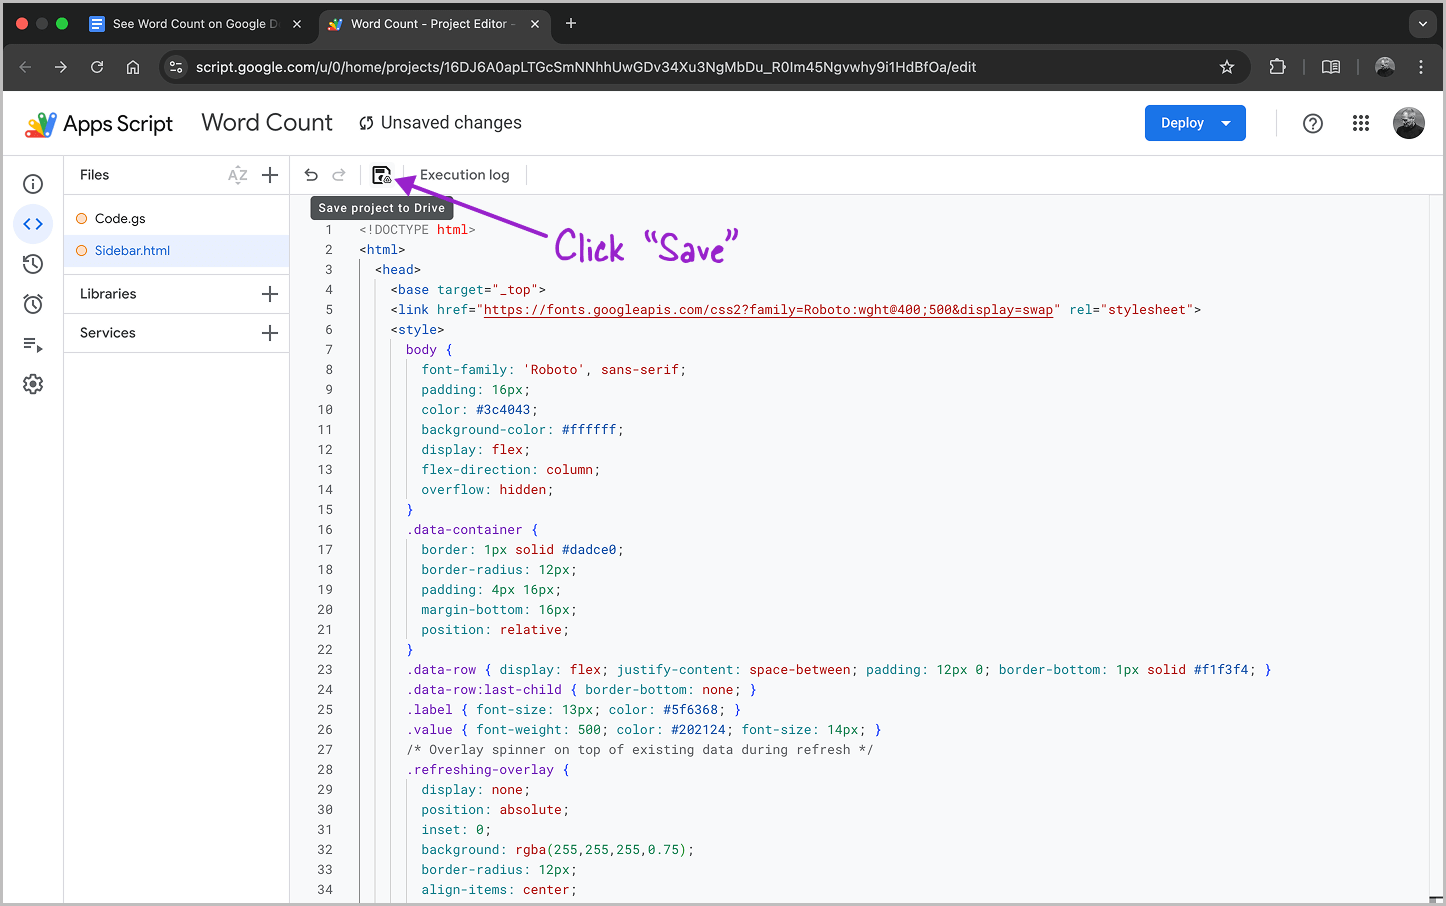Screen dimensions: 1446x906
Task: Sort files alphabetically with AZ icon
Action: 237,175
